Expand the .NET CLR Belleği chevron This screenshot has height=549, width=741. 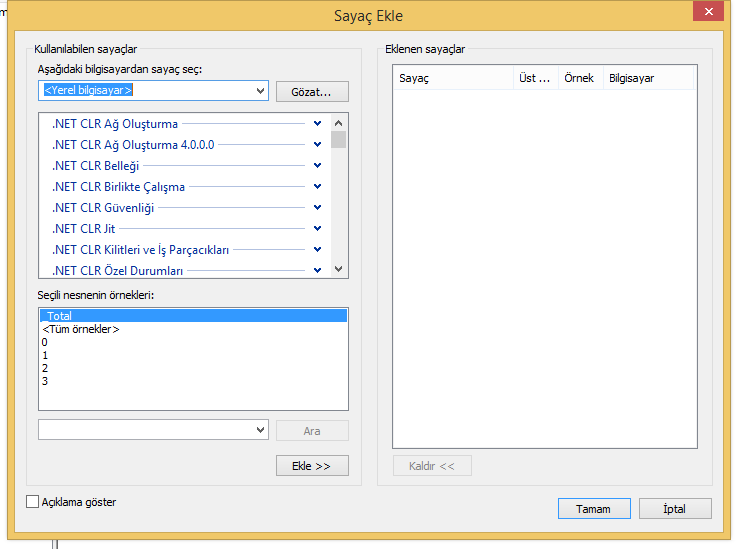tap(317, 166)
